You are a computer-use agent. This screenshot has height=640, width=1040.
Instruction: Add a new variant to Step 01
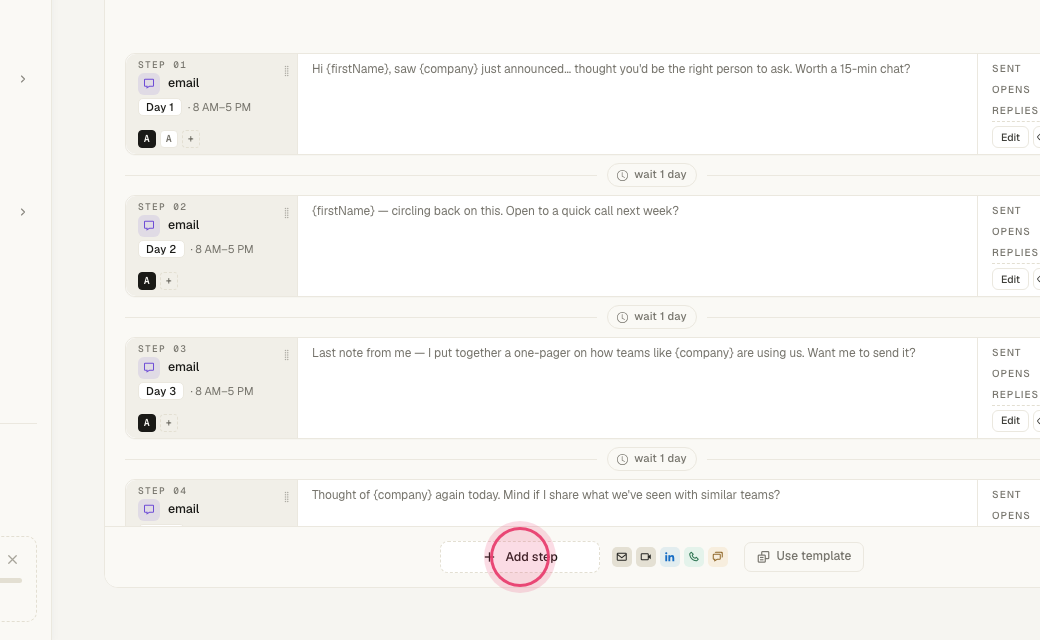click(x=190, y=139)
